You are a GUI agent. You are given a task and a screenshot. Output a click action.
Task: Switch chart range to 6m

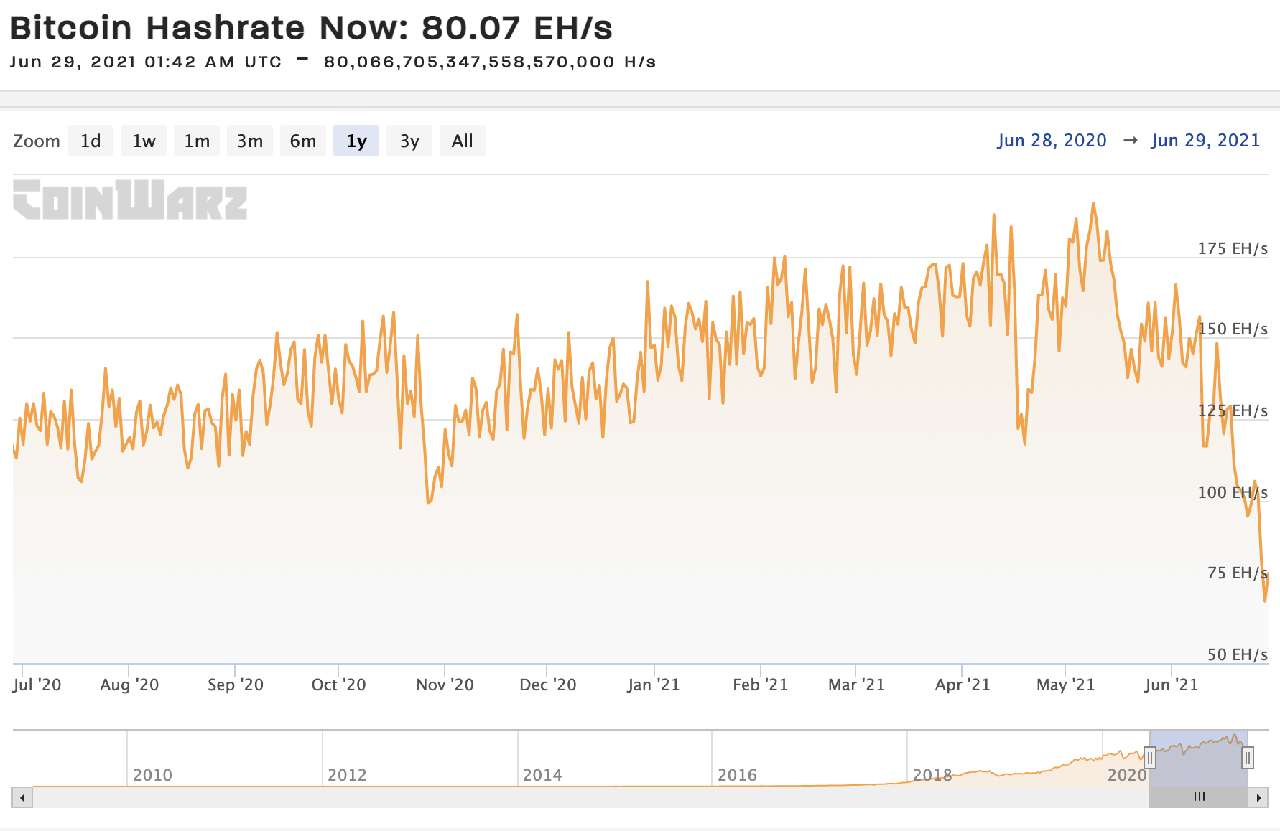303,141
